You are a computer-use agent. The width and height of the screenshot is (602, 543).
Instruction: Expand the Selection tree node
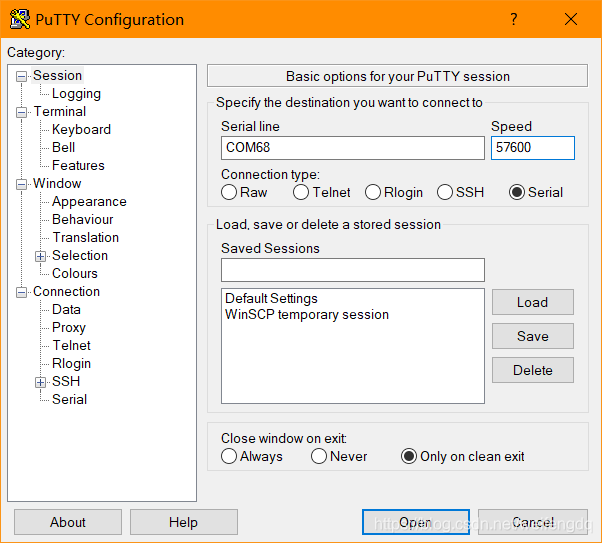click(40, 256)
